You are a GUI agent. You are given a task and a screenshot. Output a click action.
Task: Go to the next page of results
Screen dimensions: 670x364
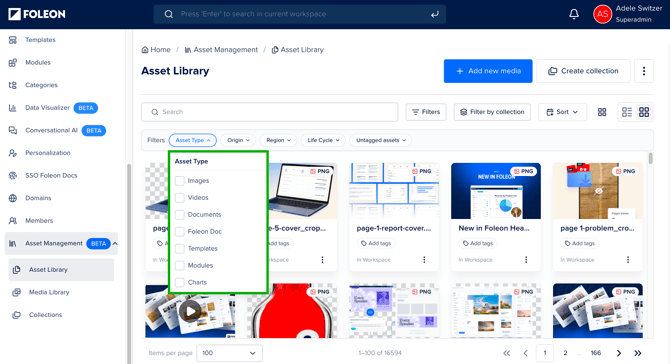point(619,353)
